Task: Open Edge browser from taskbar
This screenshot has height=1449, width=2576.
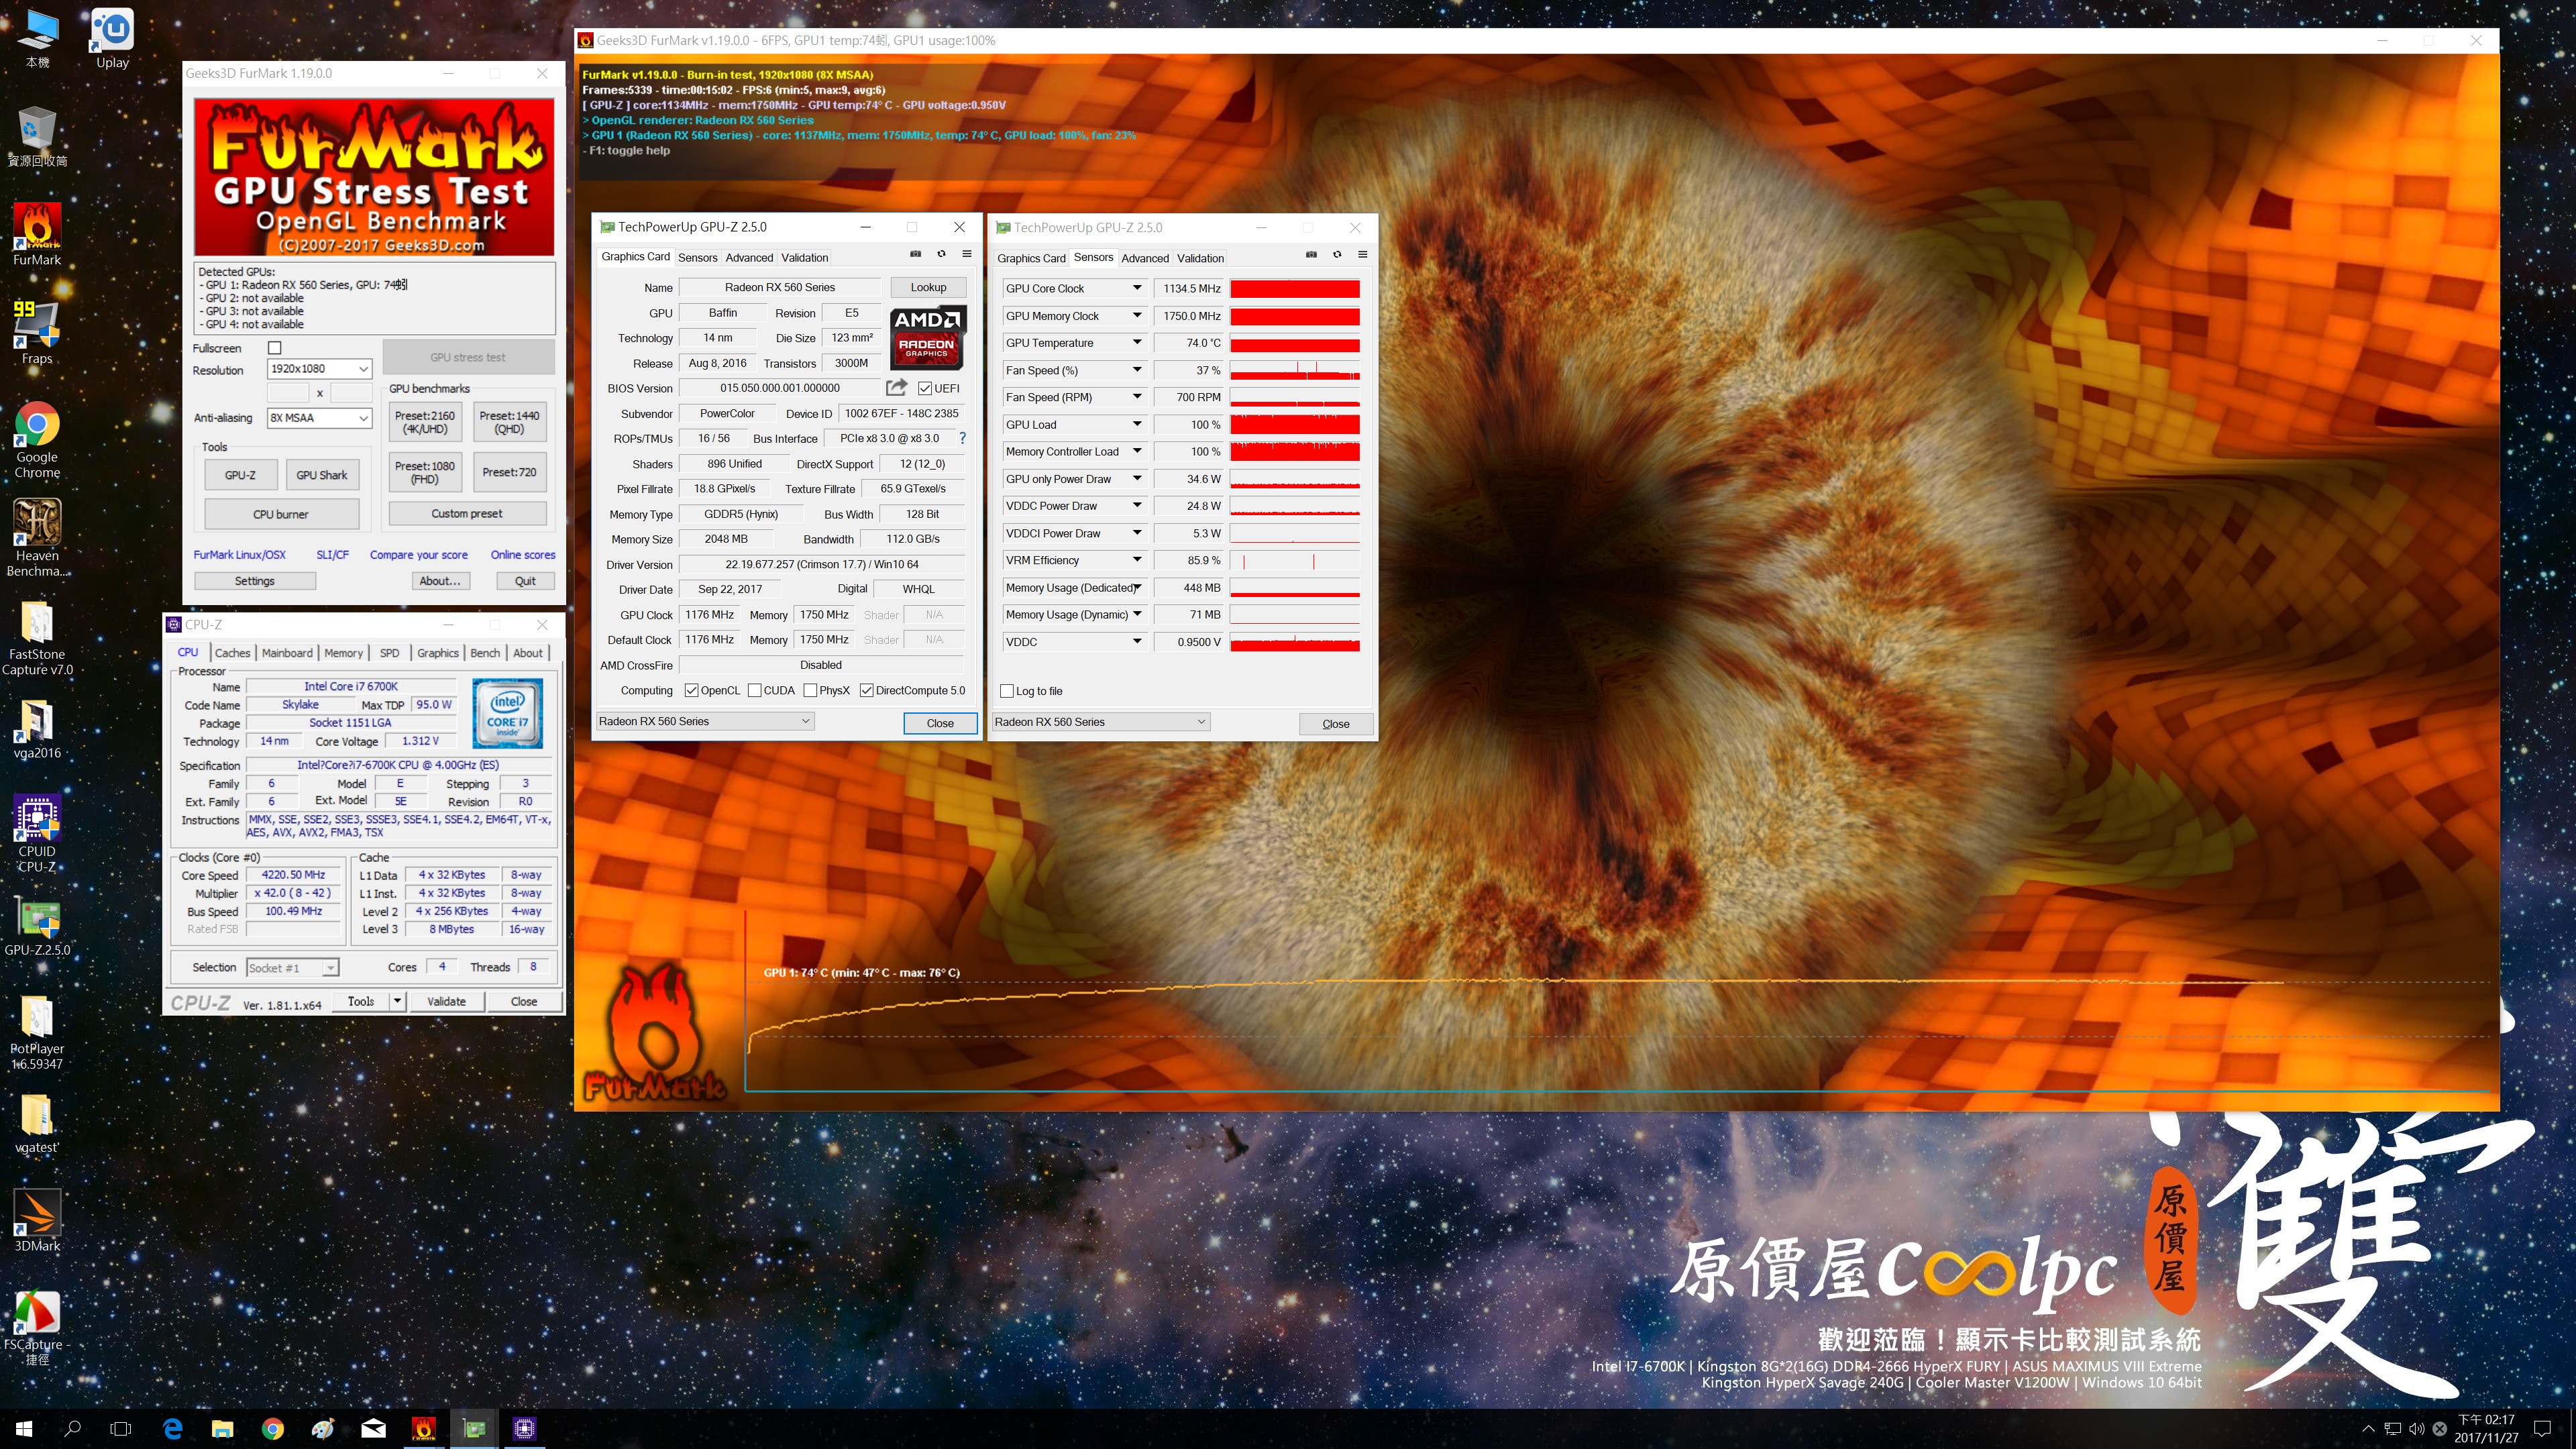Action: click(172, 1429)
